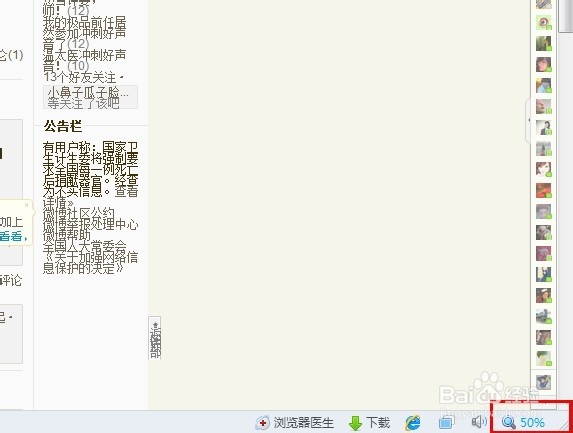
Task: Open the 13个好友关注 link
Action: click(x=83, y=77)
